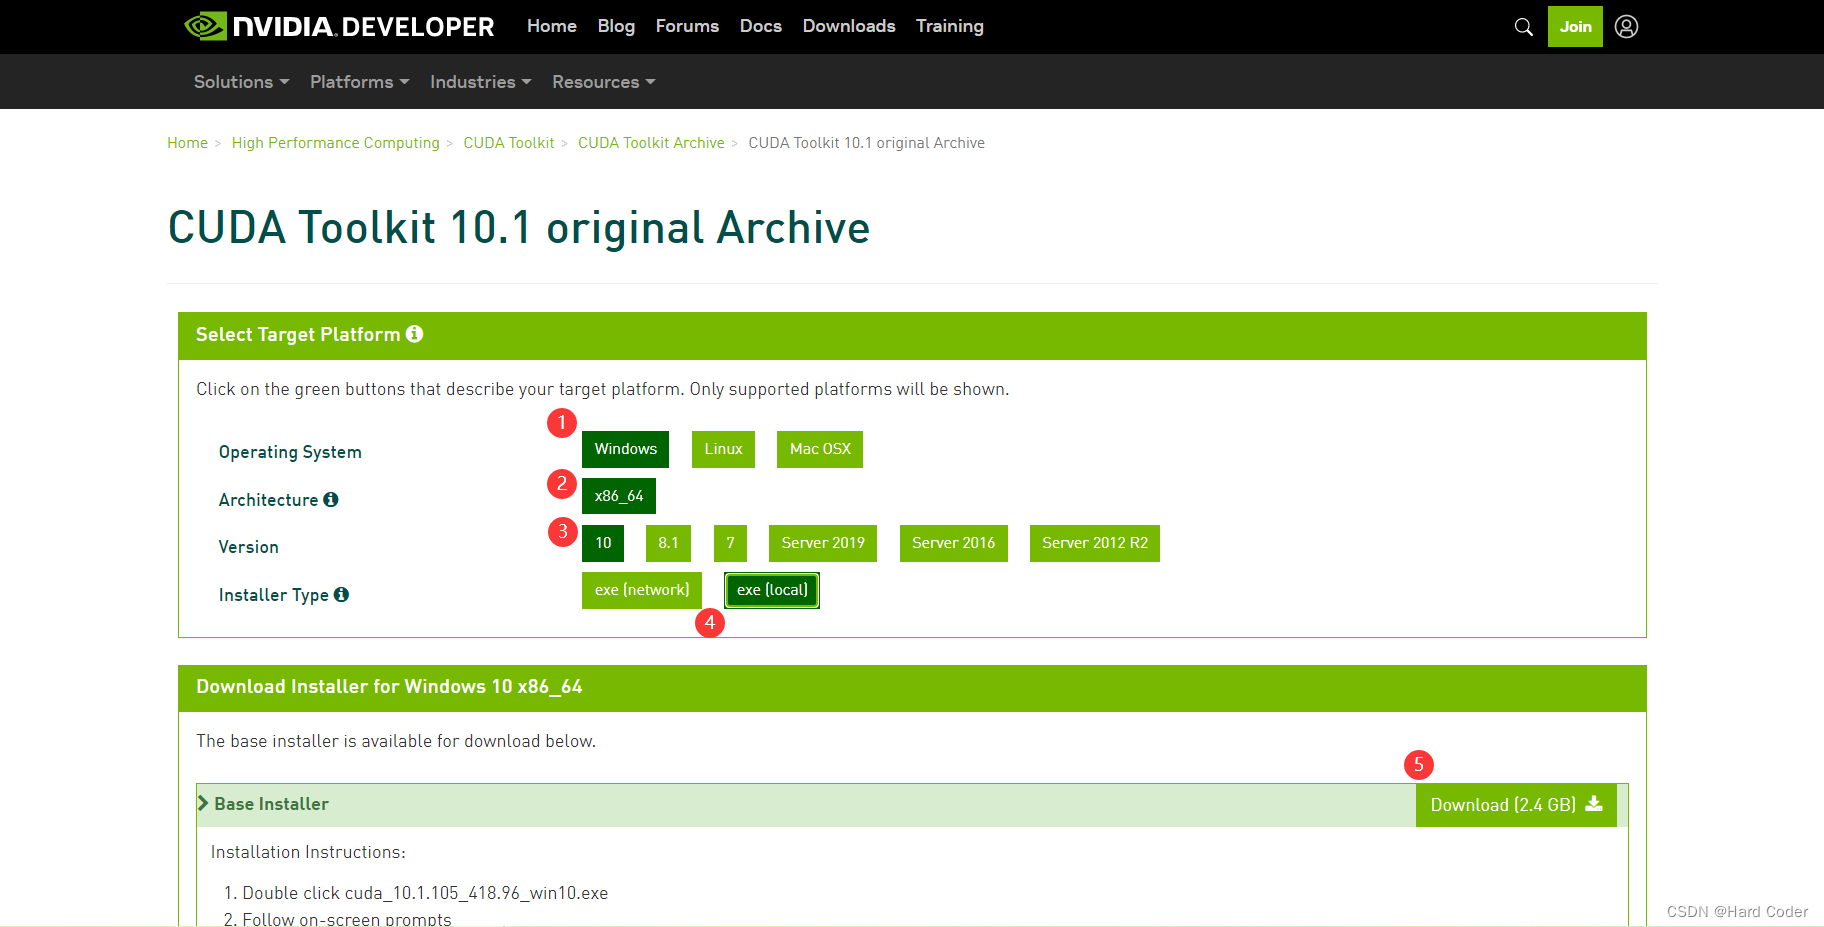Screen dimensions: 1824x927
Task: Collapse the Base Installer section
Action: click(x=263, y=804)
